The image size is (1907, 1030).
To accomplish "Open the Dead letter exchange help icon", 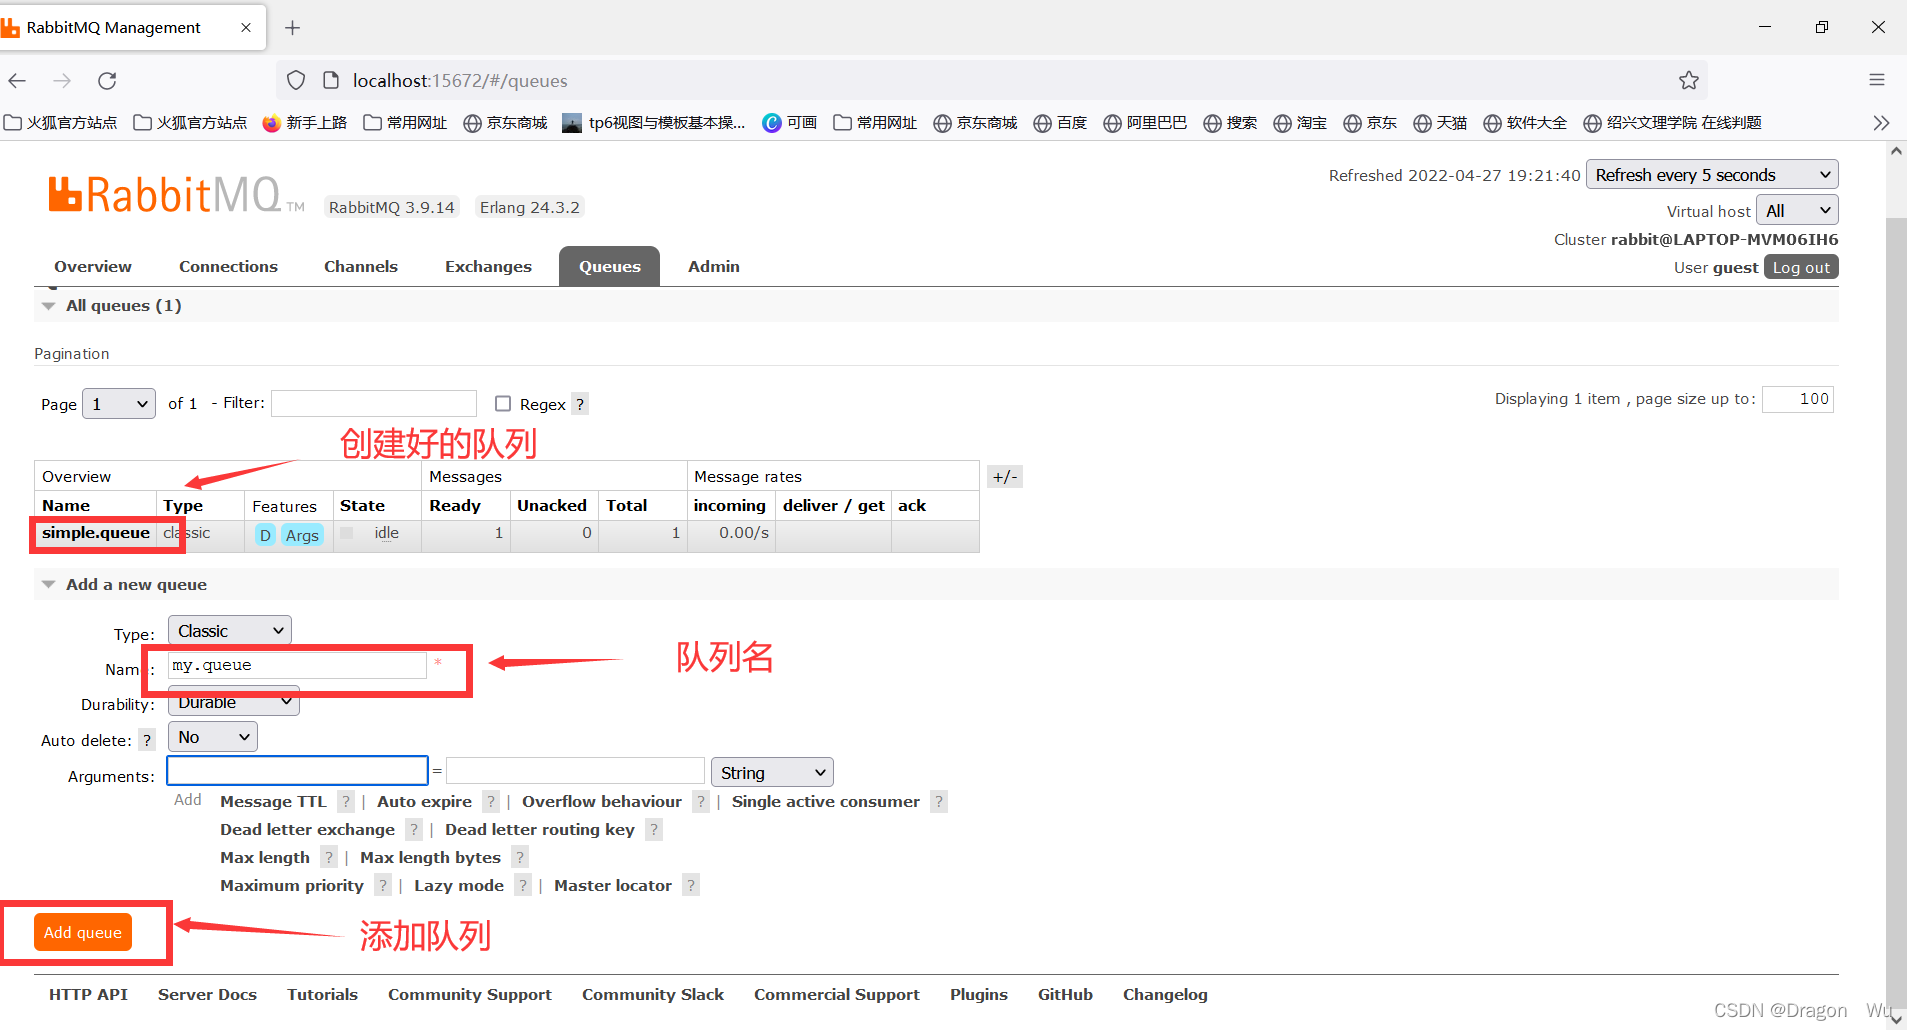I will point(414,829).
